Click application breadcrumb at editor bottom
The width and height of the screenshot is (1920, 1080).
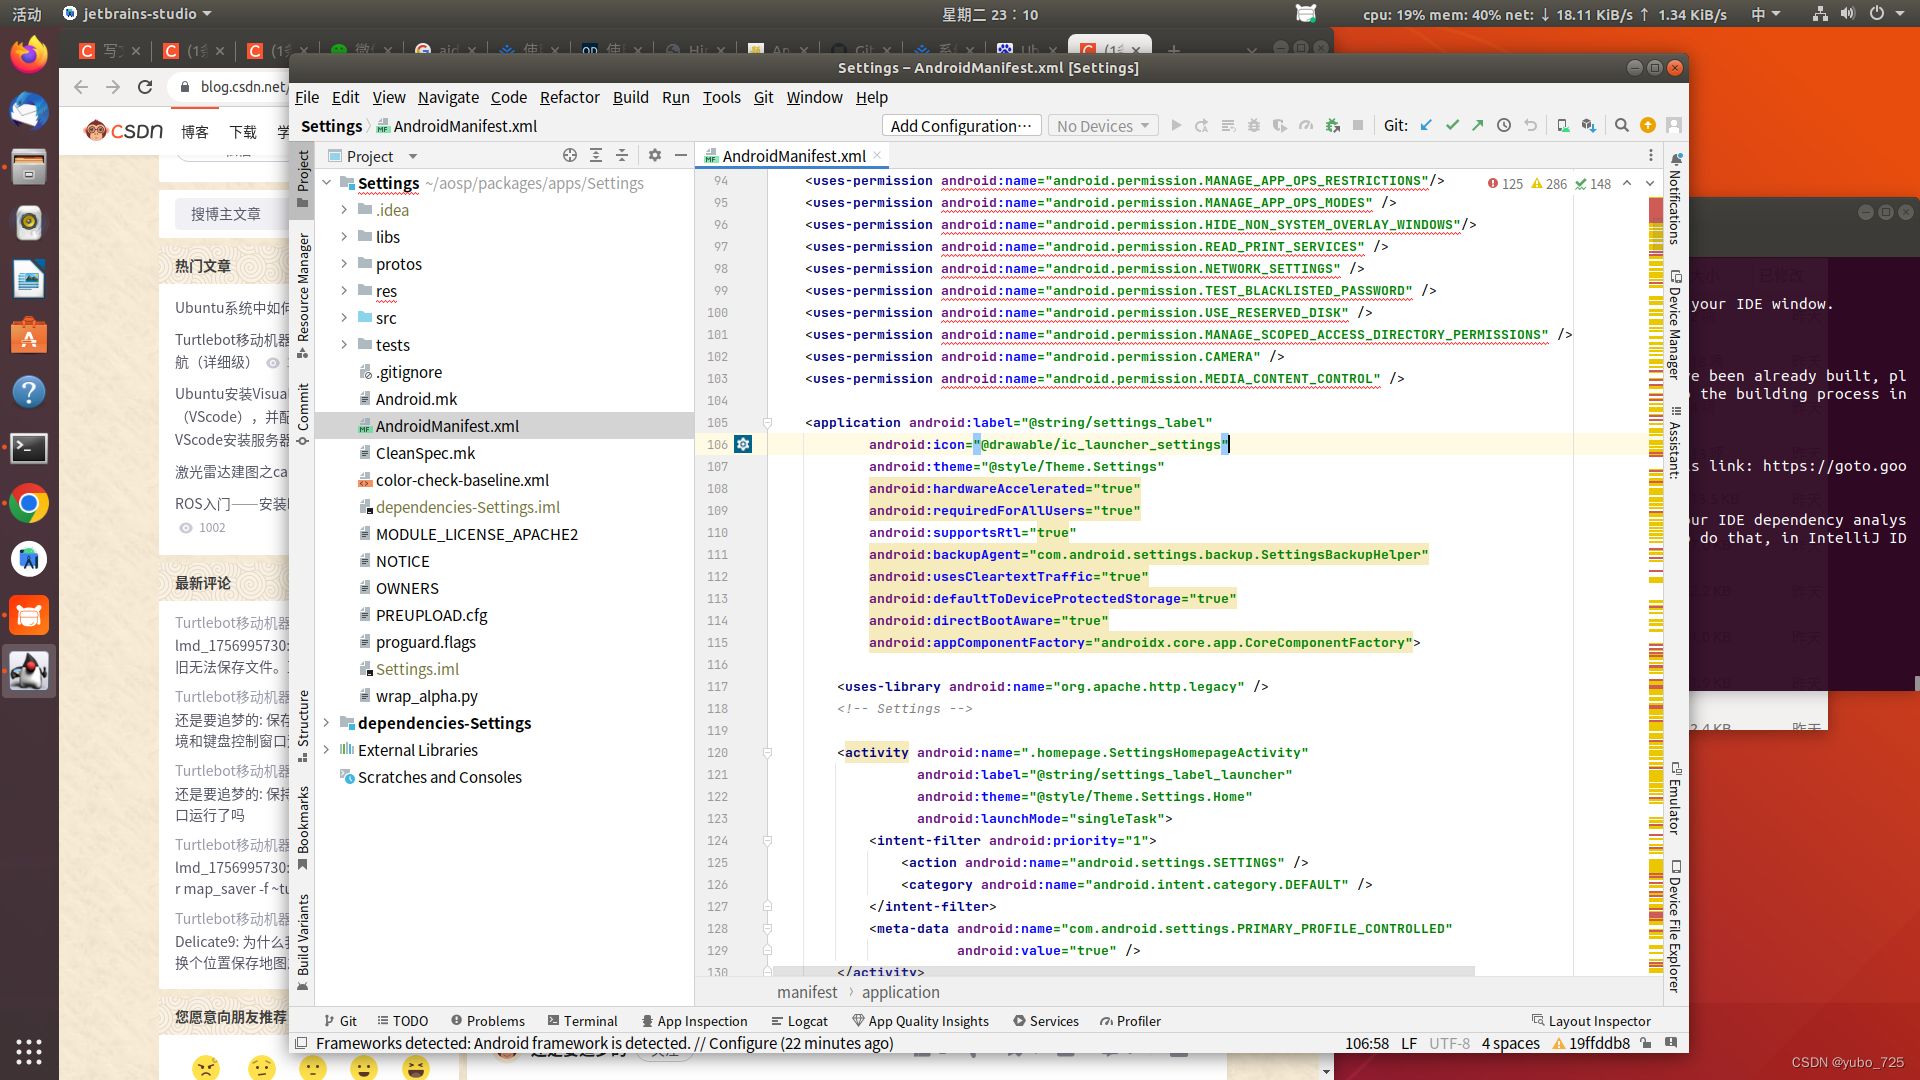coord(900,992)
